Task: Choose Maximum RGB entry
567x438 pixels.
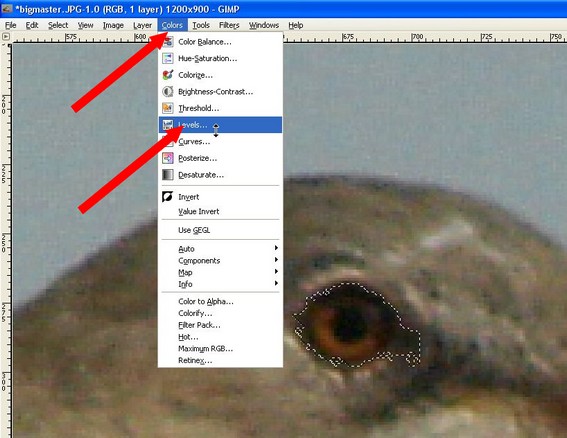Action: [220, 349]
